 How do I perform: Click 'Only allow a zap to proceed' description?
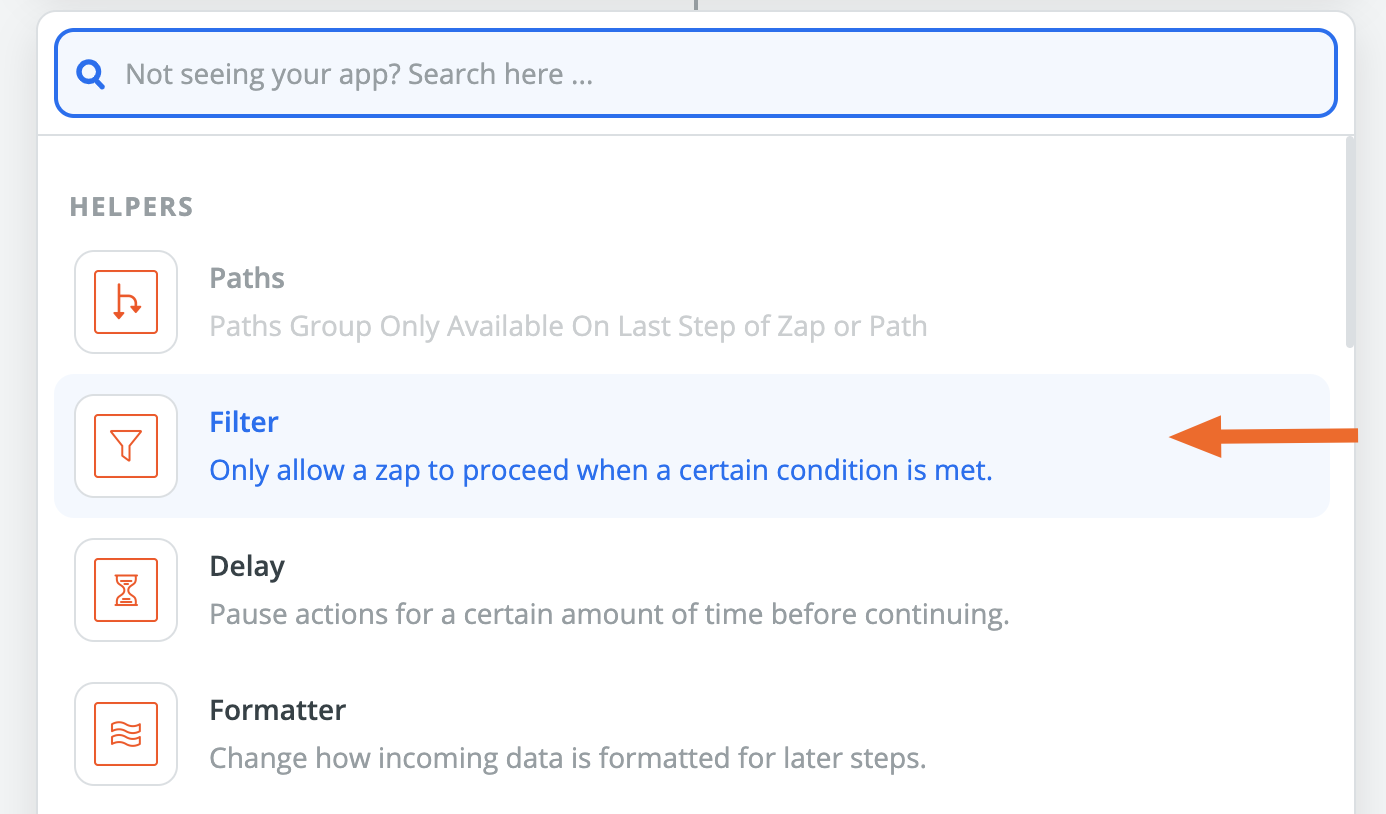pos(600,470)
